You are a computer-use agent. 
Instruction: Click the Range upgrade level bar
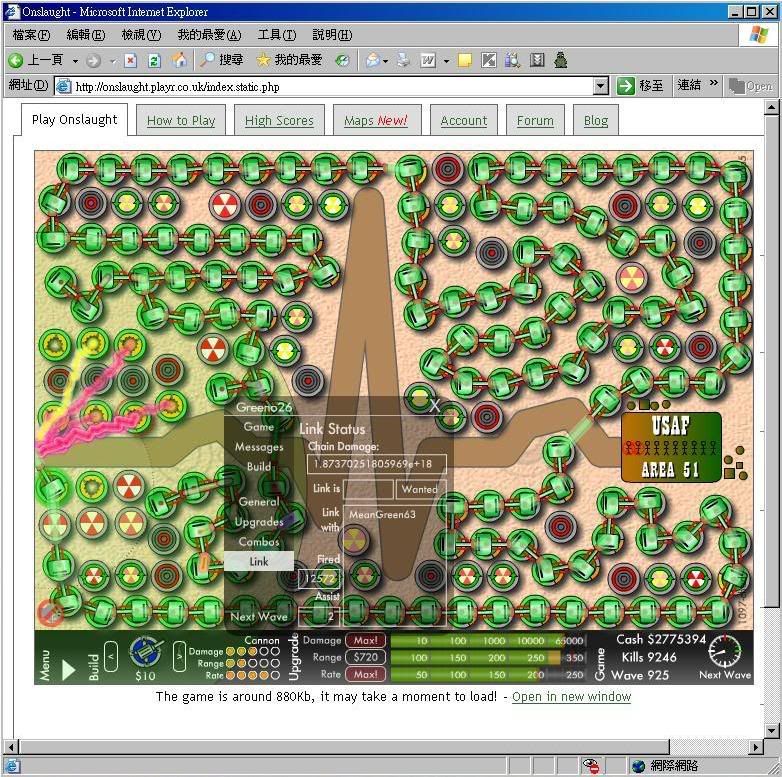[488, 657]
